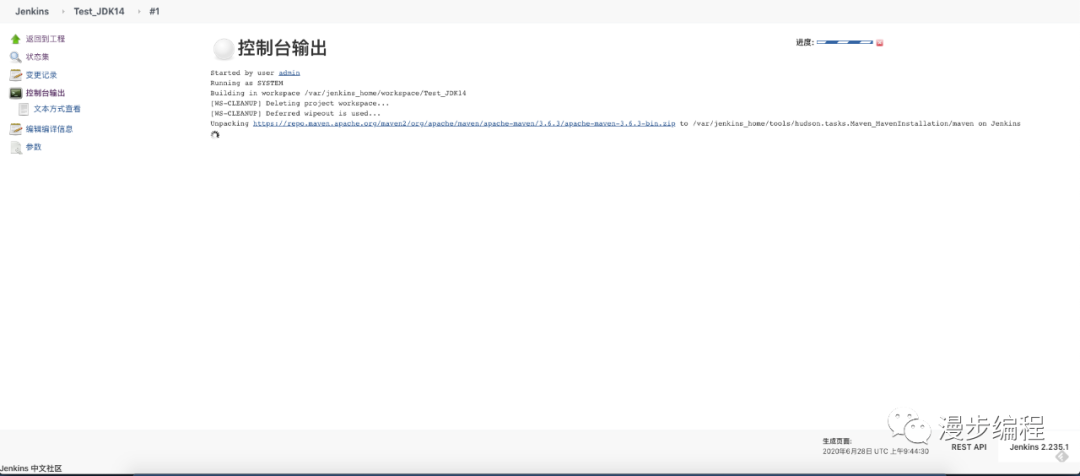1080x476 pixels.
Task: Click the loading spinner under console log
Action: [215, 135]
